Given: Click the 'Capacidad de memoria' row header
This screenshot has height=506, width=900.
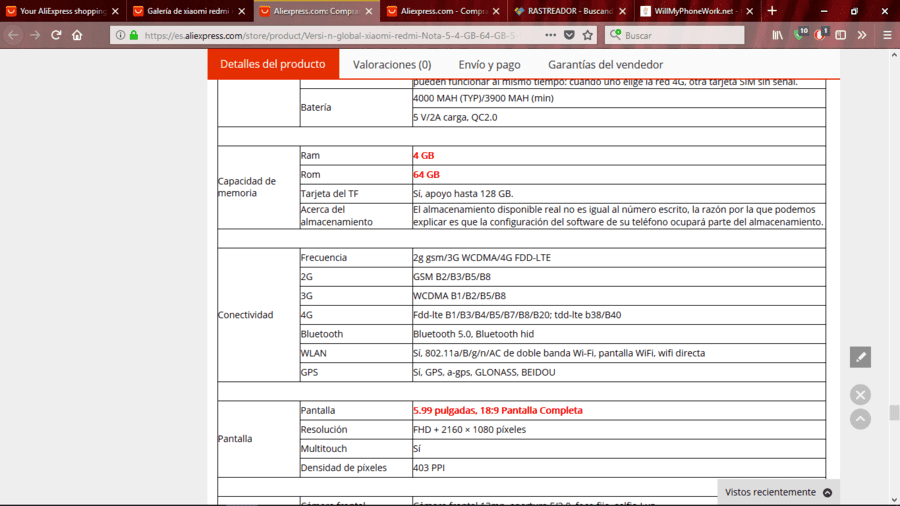Looking at the screenshot, I should 258,187.
